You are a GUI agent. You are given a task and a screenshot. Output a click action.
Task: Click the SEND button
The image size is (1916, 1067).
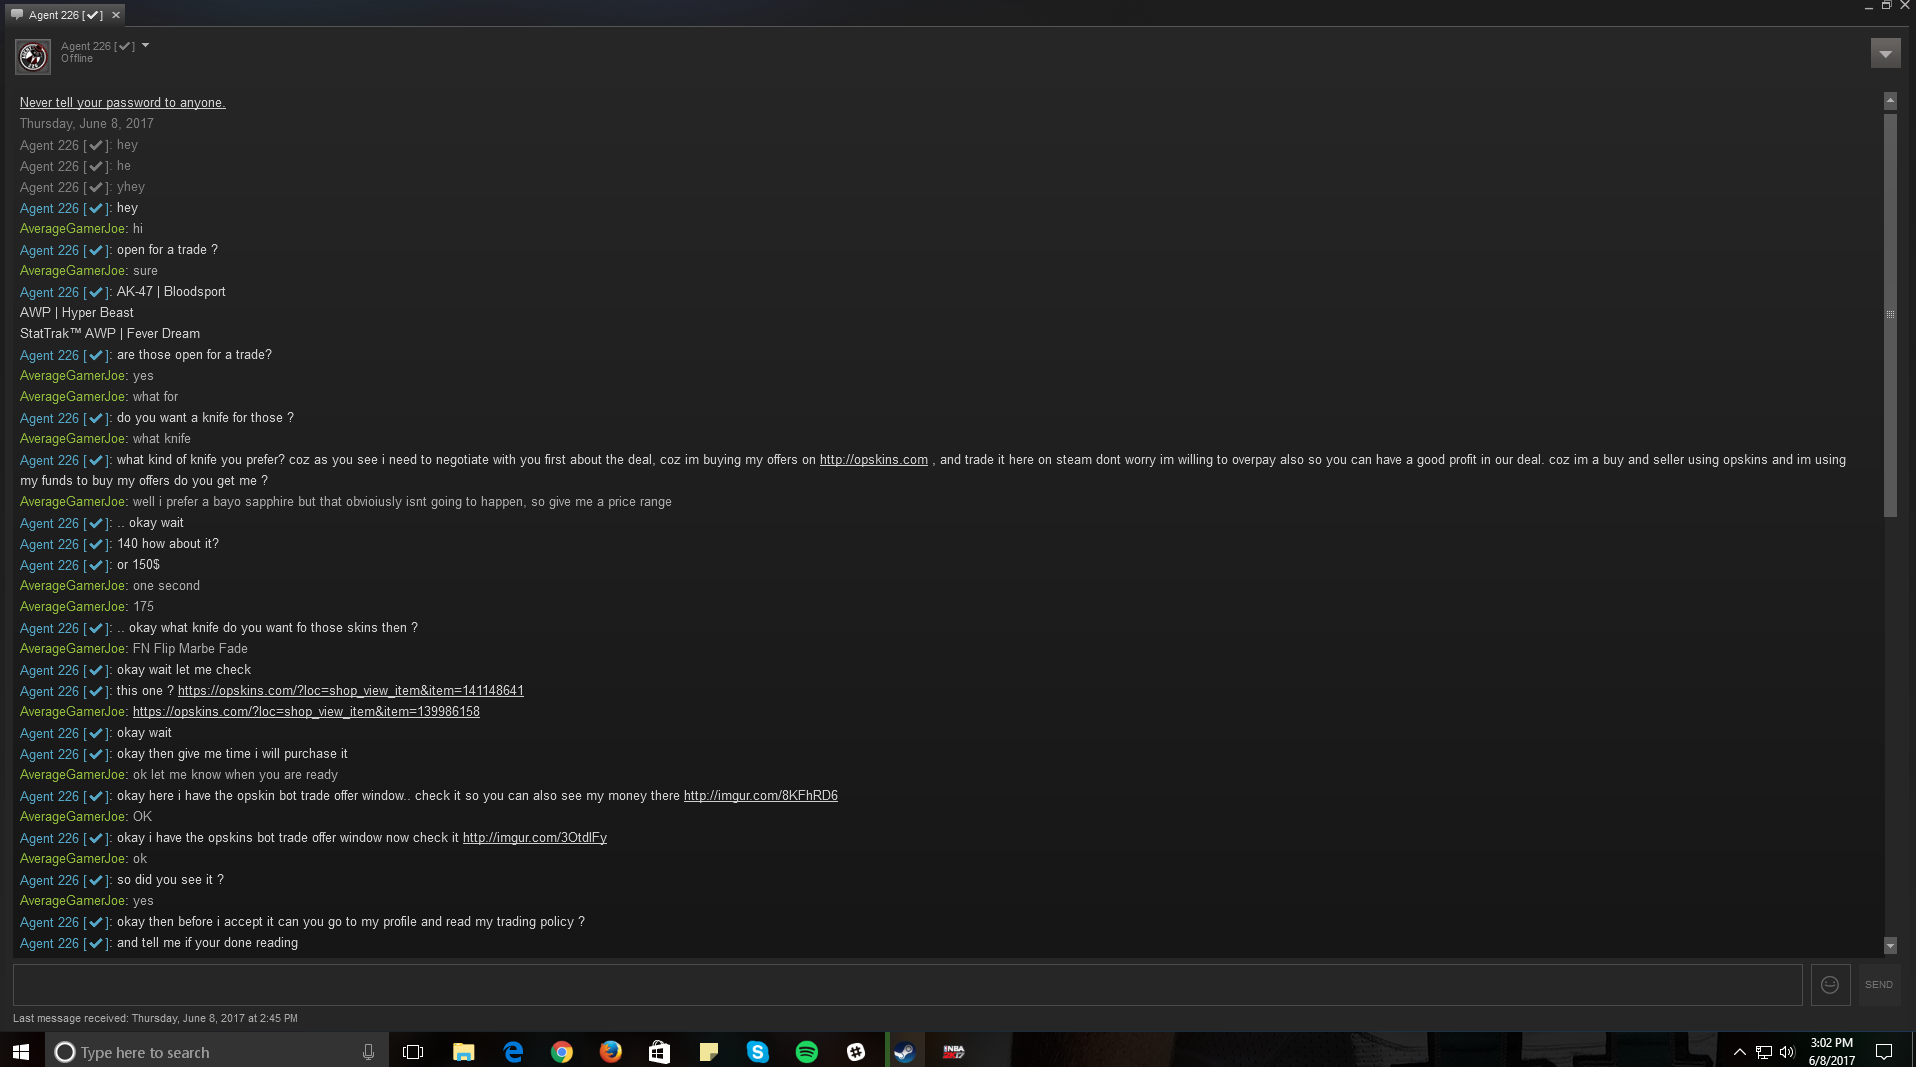[1878, 985]
